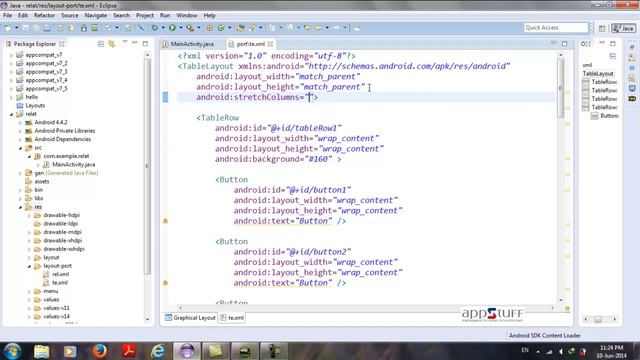Open the Lint options dropdown arrow

click(117, 28)
